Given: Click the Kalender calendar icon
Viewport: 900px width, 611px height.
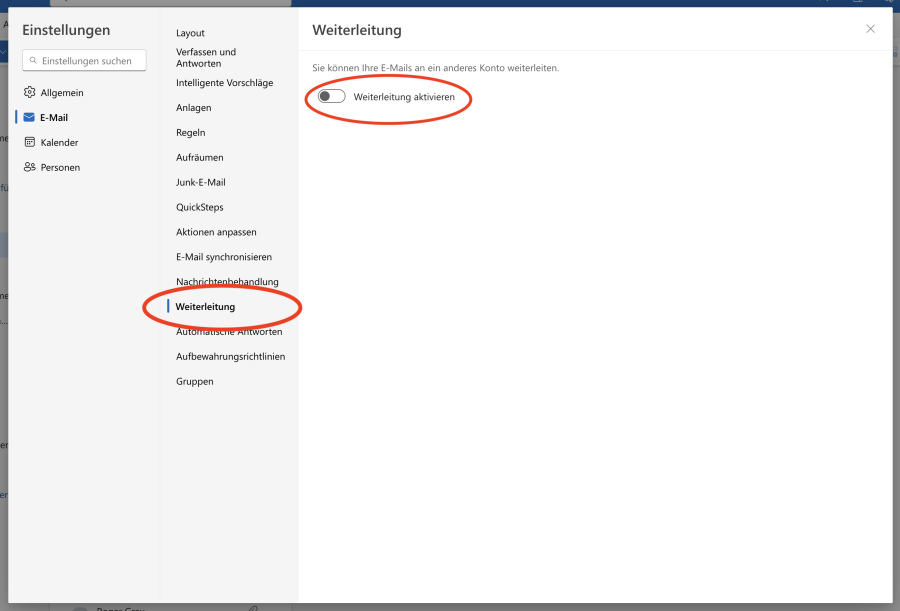Looking at the screenshot, I should (29, 142).
